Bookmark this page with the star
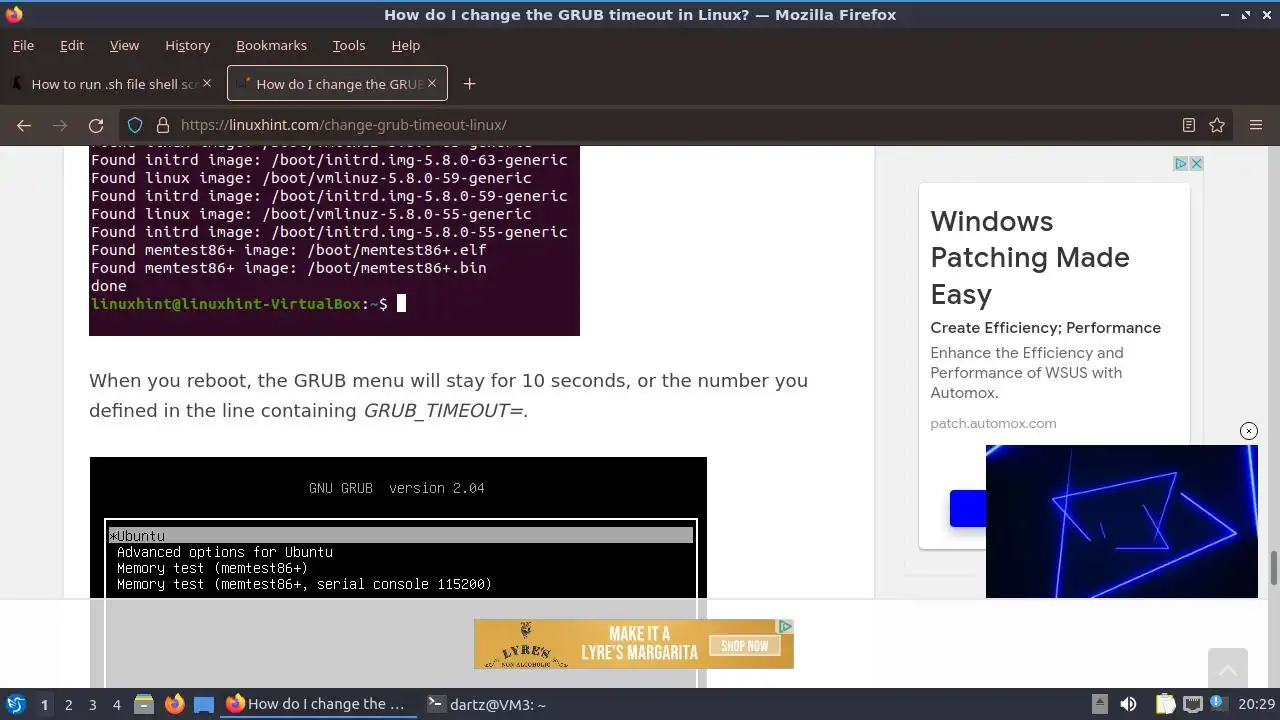 tap(1217, 125)
